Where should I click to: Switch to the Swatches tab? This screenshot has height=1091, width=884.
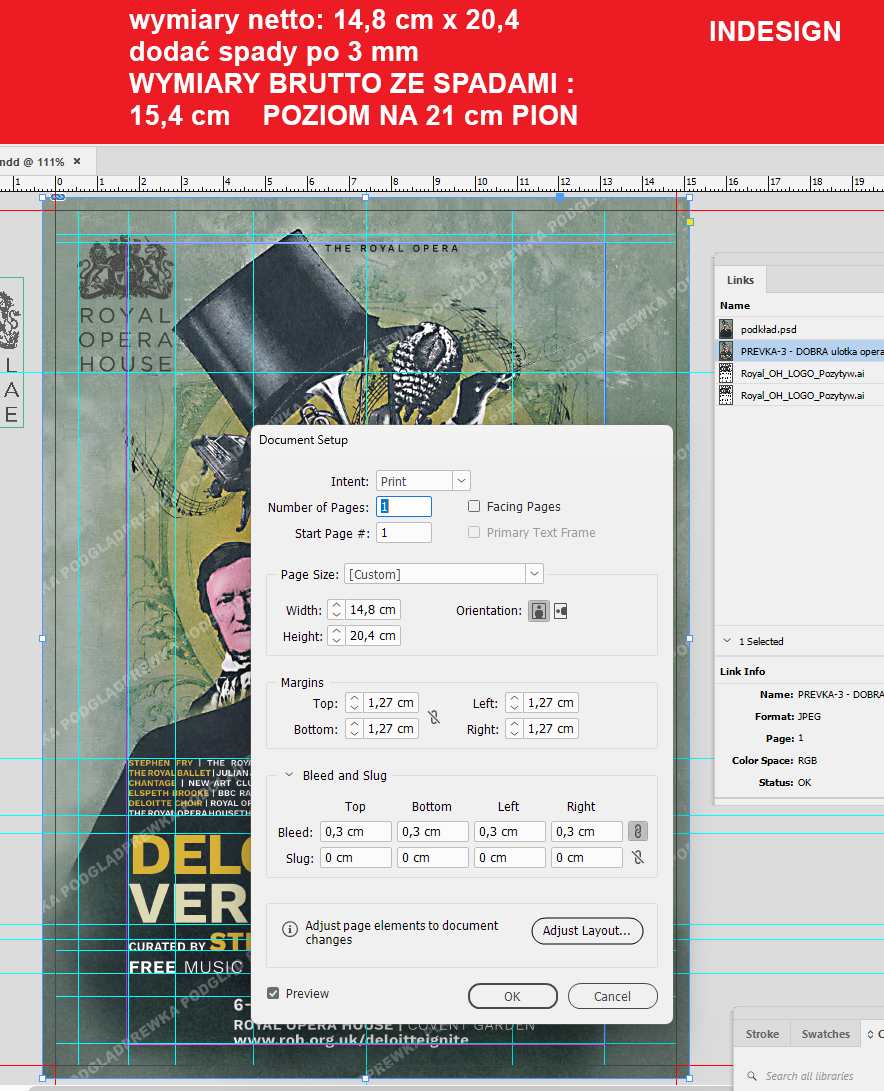point(825,1034)
